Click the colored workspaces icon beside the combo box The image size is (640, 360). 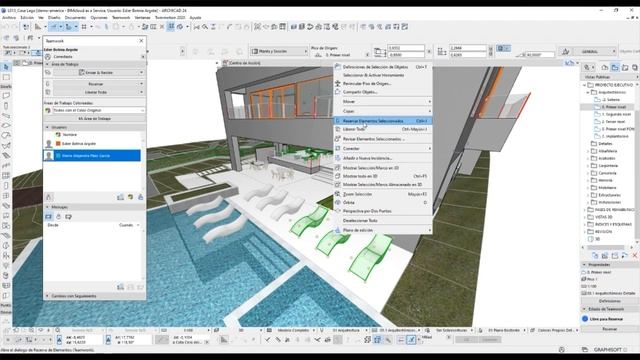click(48, 110)
